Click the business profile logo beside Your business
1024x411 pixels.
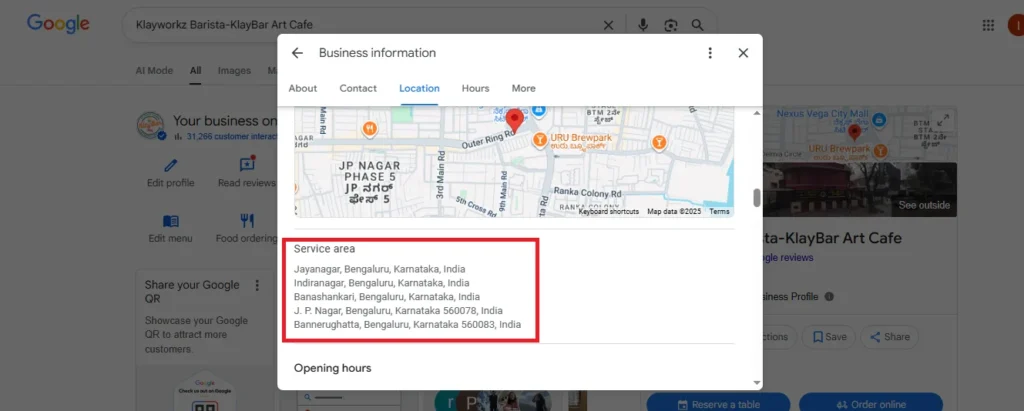point(151,125)
